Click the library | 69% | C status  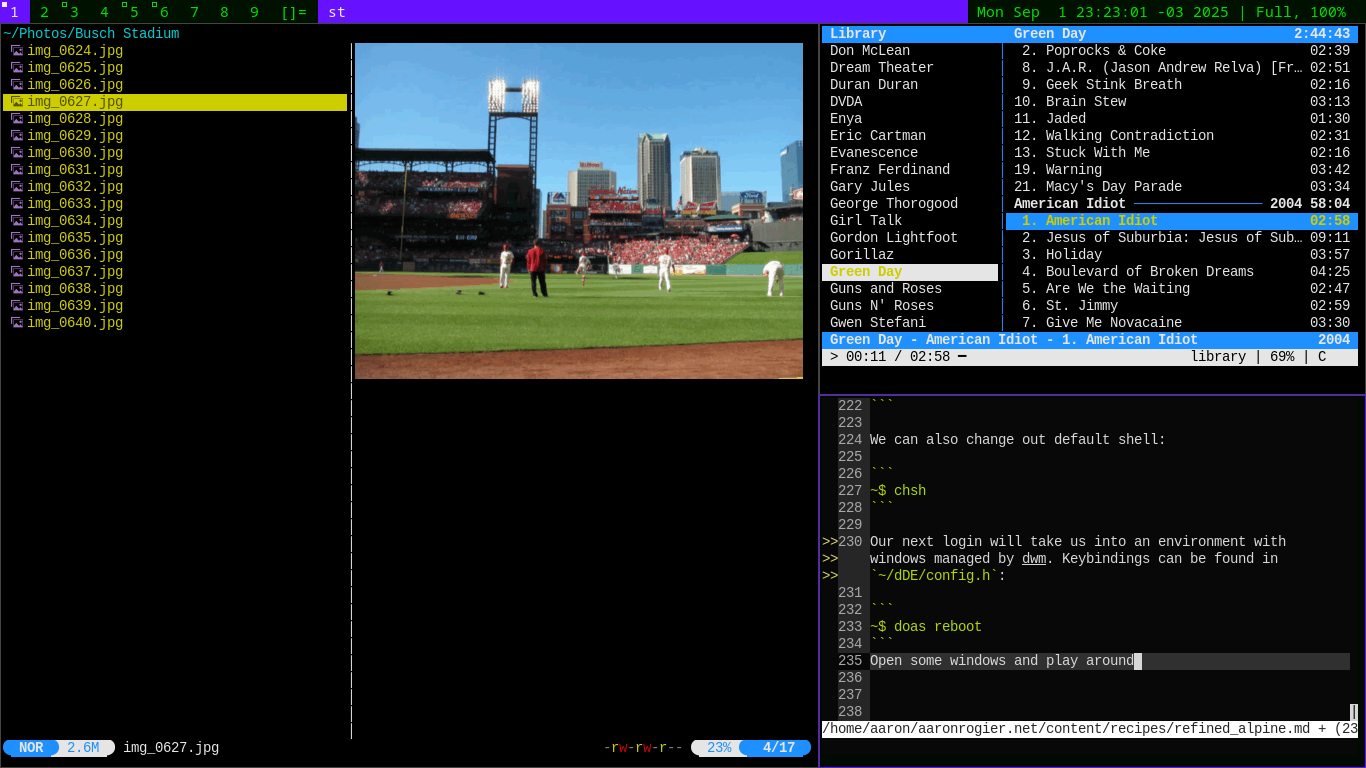pos(1258,357)
